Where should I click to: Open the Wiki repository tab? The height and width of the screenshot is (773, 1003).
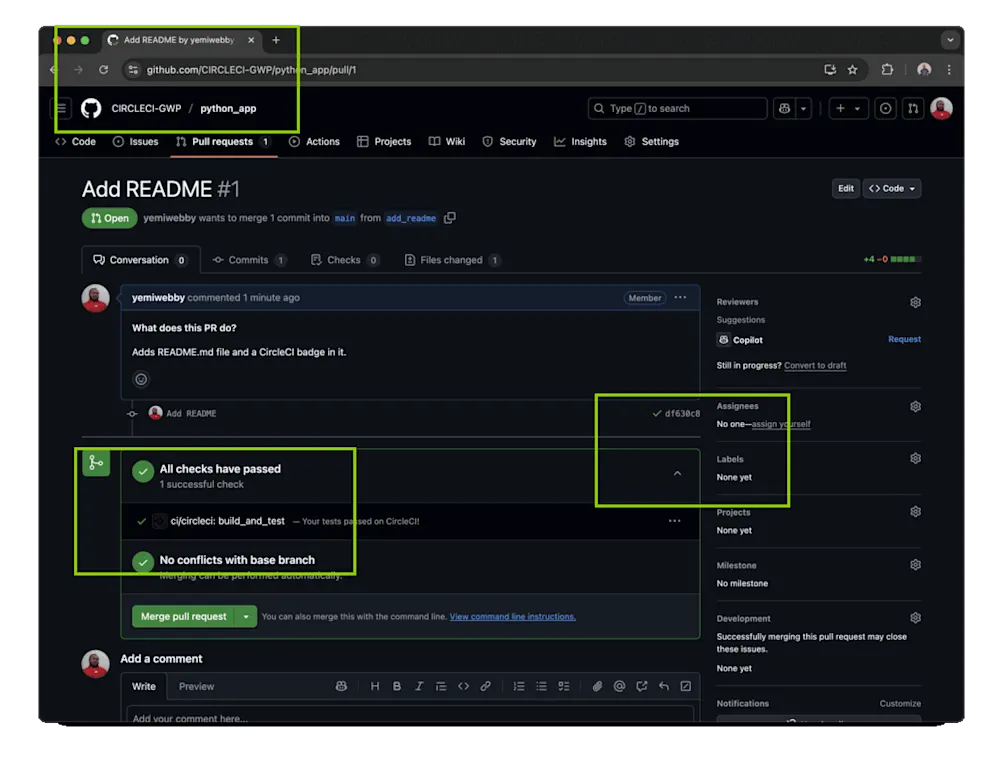pos(446,141)
